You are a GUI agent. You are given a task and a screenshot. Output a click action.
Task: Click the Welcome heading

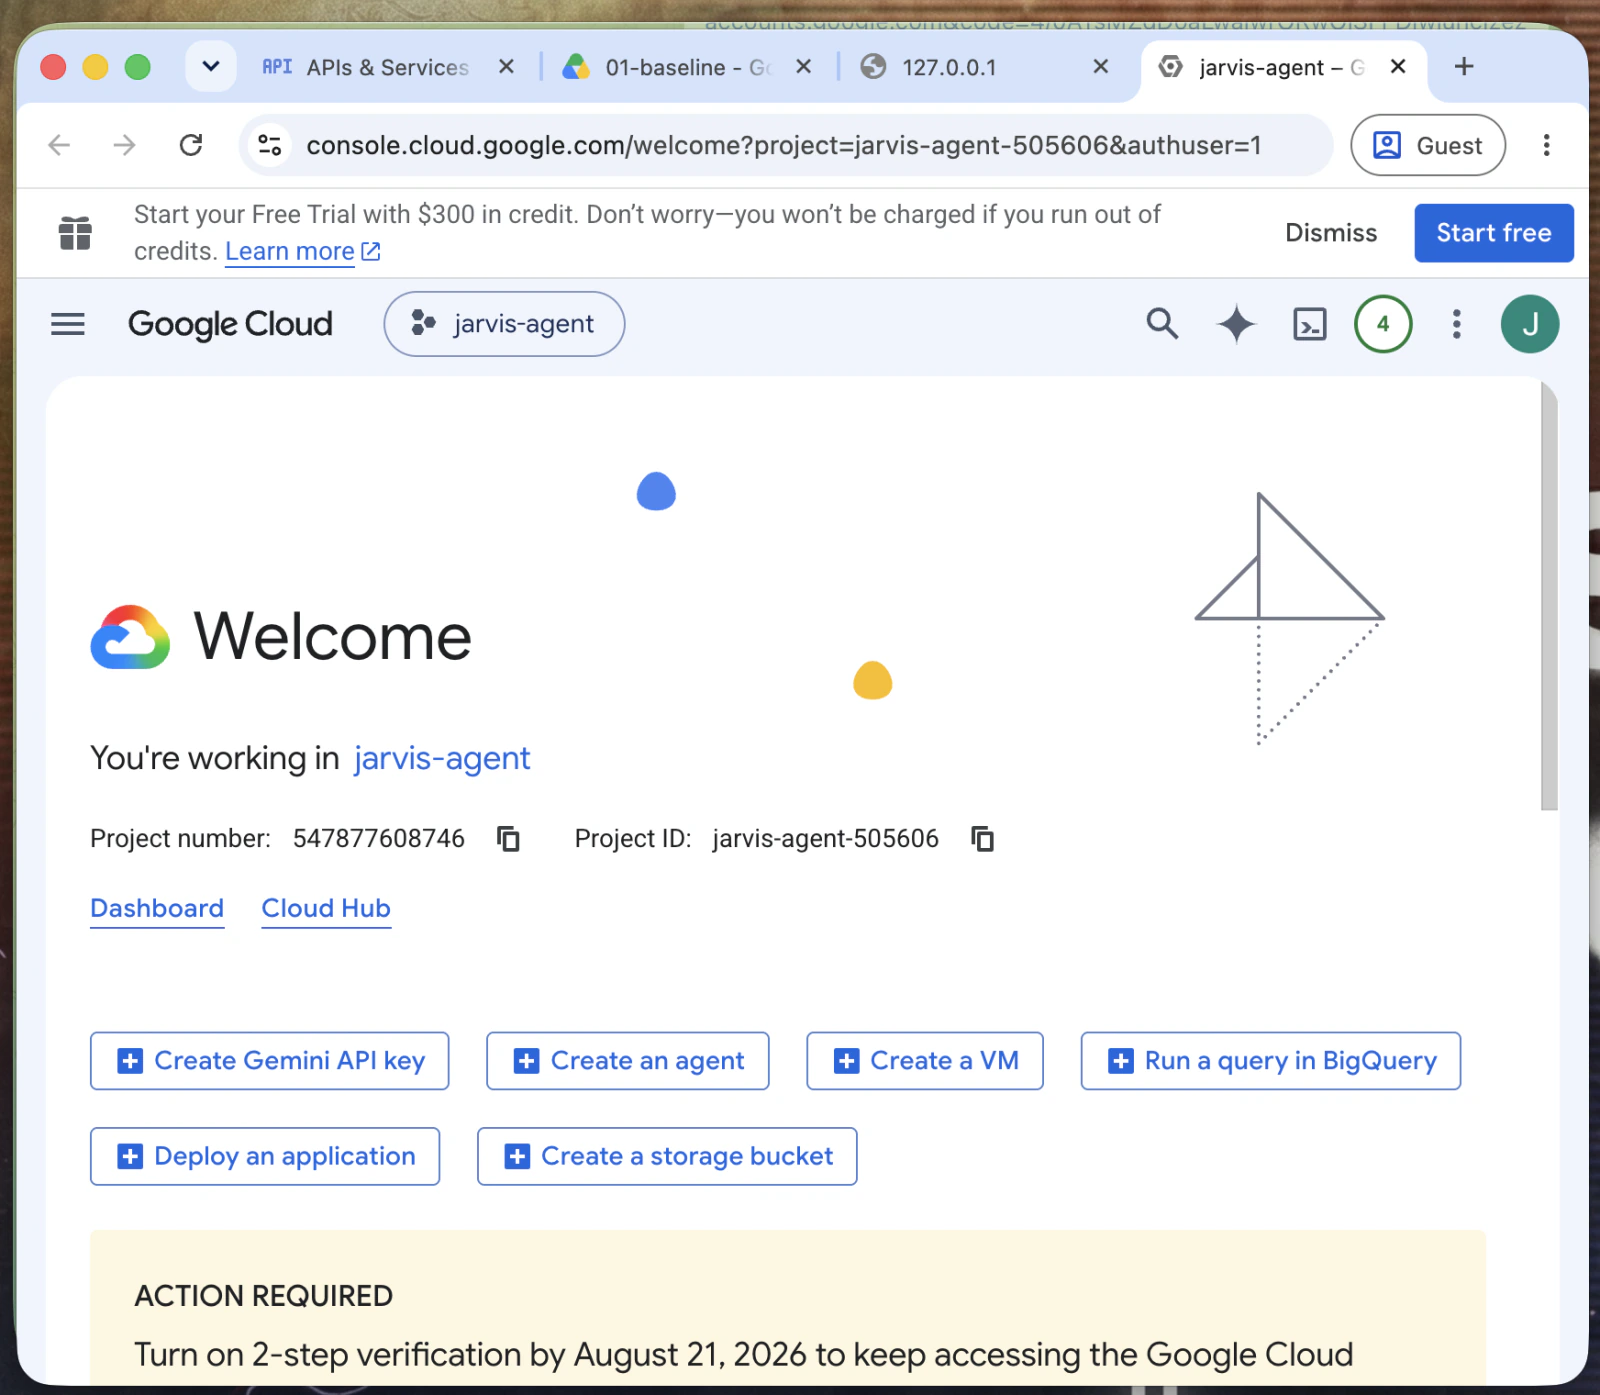coord(333,637)
